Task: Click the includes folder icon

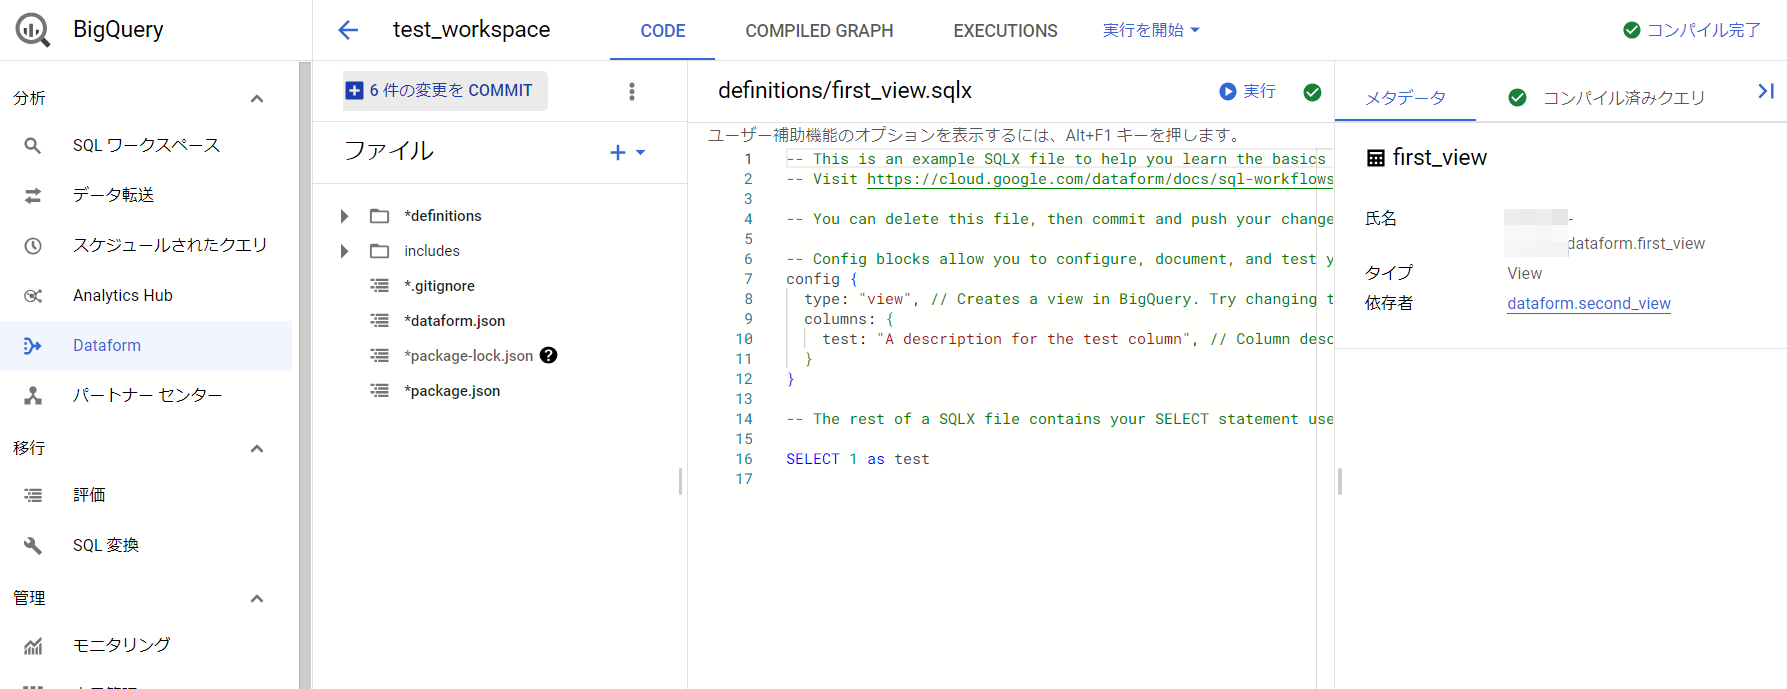Action: click(380, 251)
